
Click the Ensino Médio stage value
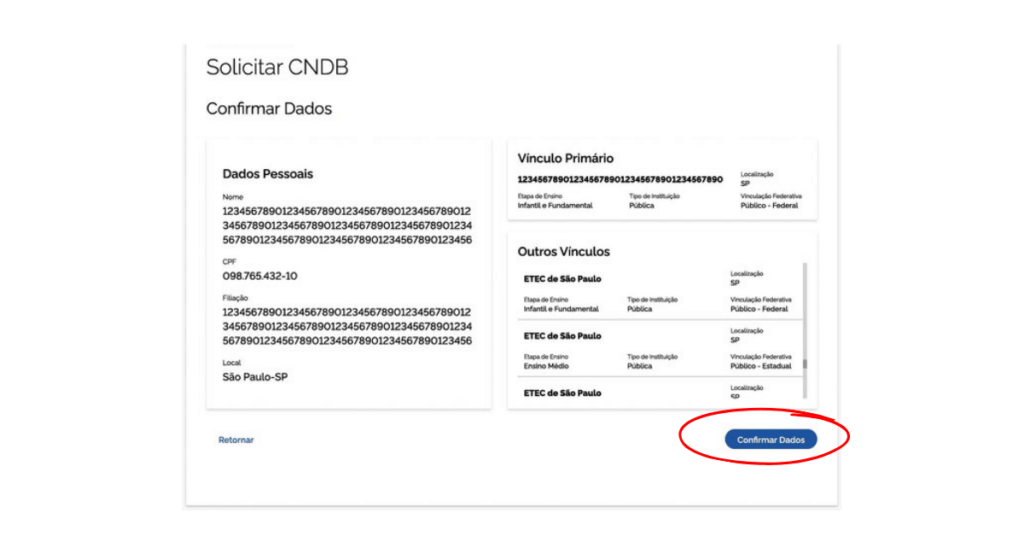pyautogui.click(x=549, y=366)
